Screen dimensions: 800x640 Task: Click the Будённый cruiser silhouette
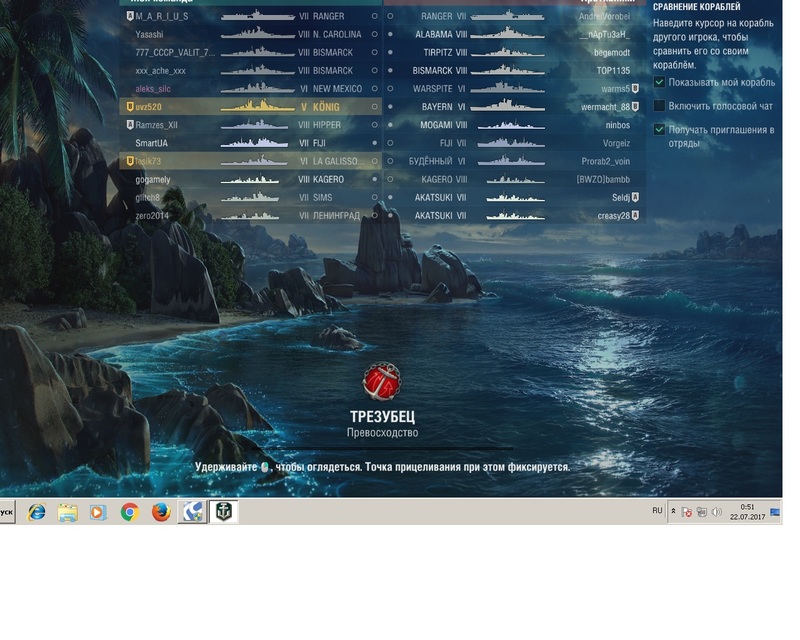[x=511, y=161]
